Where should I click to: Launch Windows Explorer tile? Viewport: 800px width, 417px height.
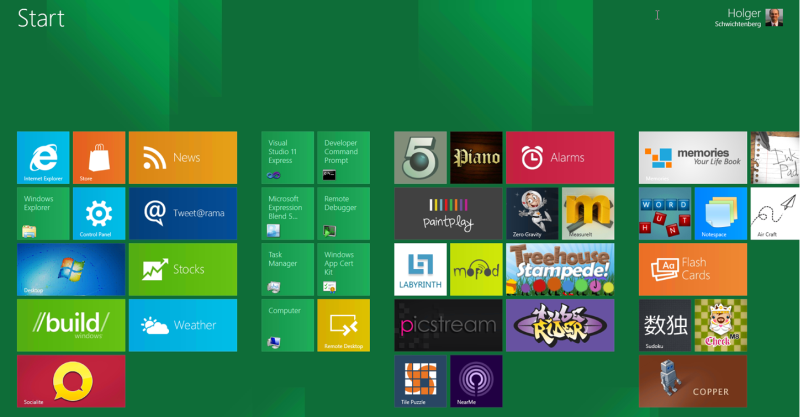tap(43, 213)
